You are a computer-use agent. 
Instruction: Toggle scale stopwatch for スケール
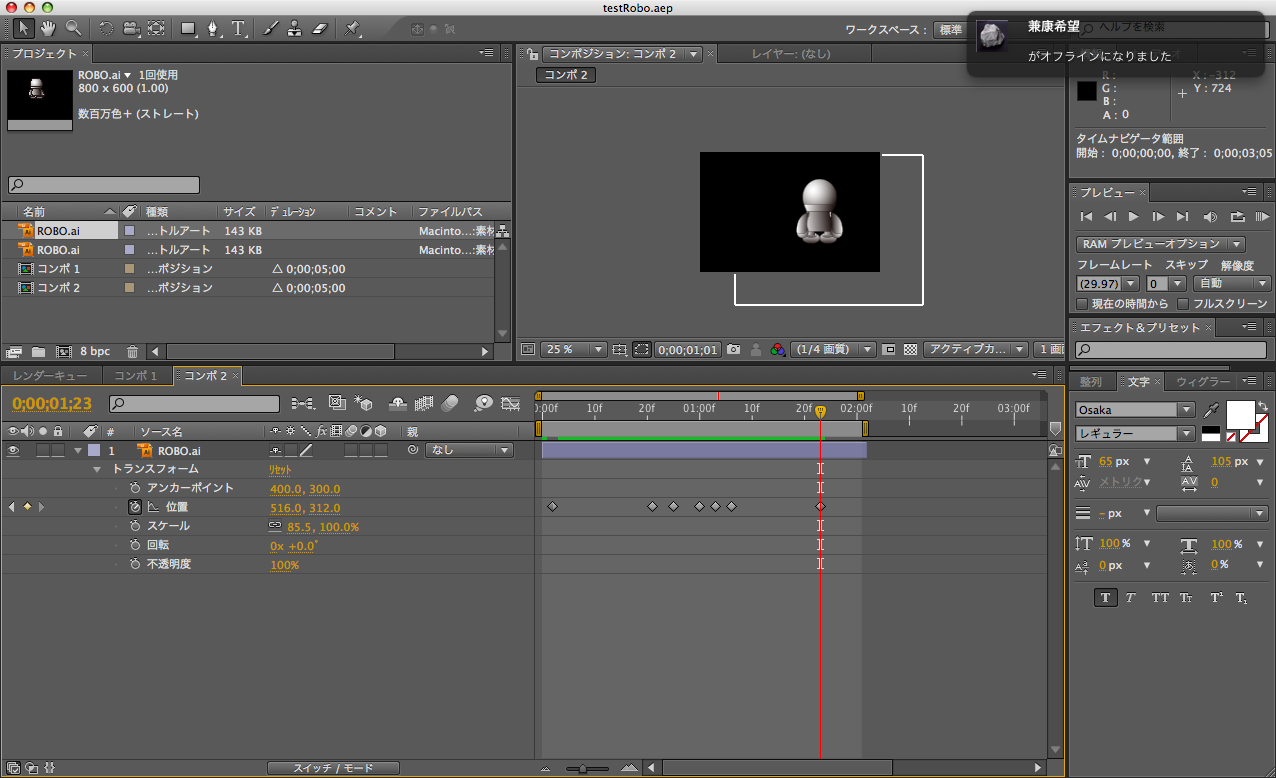click(135, 526)
